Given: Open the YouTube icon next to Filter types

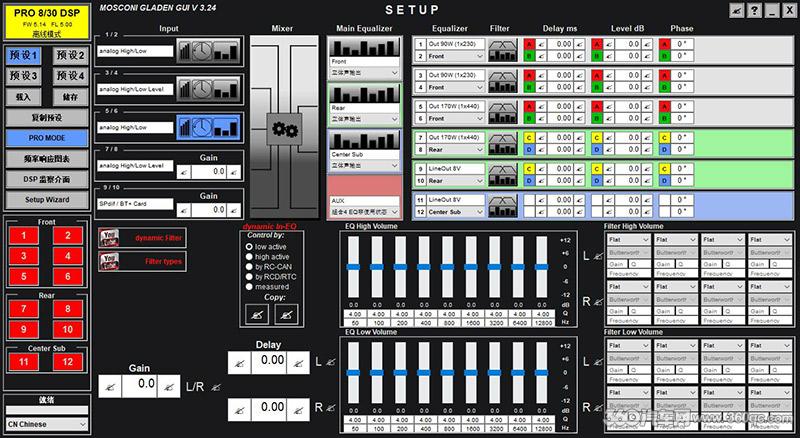Looking at the screenshot, I should tap(109, 261).
